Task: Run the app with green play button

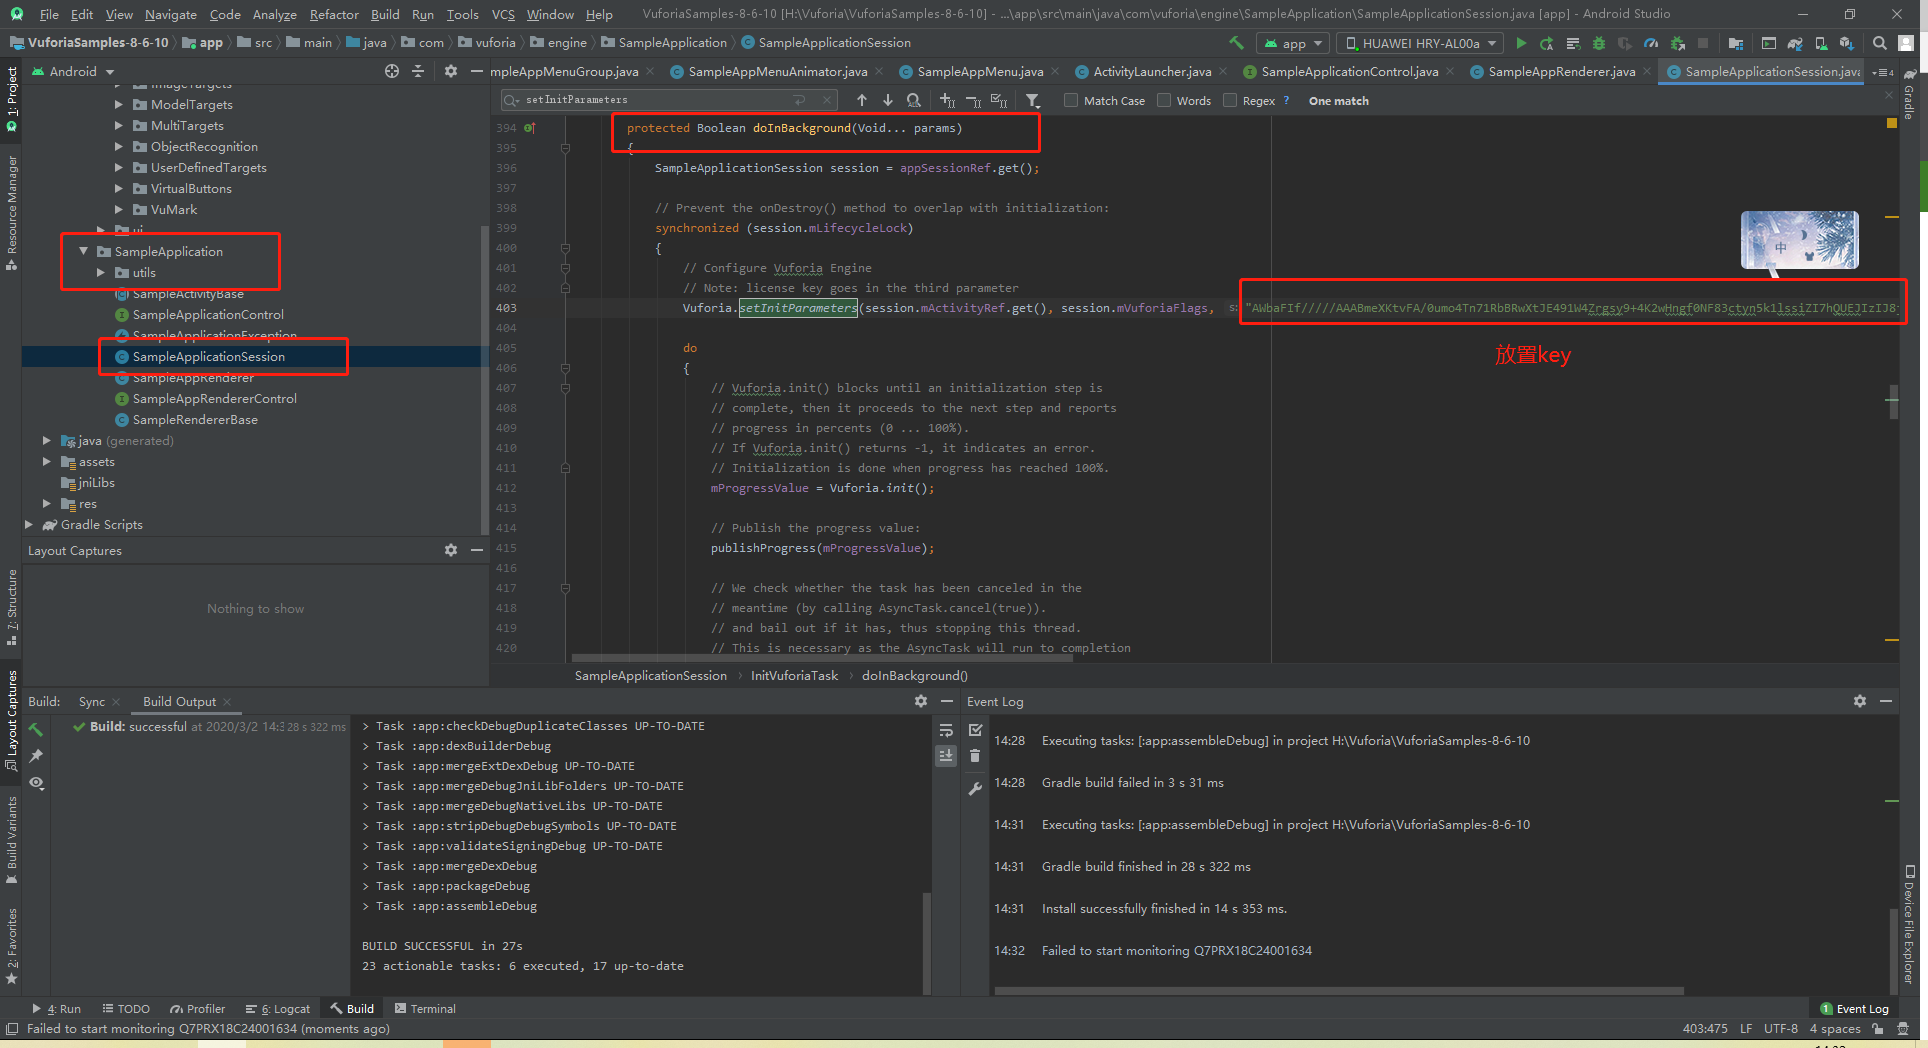Action: click(1521, 43)
